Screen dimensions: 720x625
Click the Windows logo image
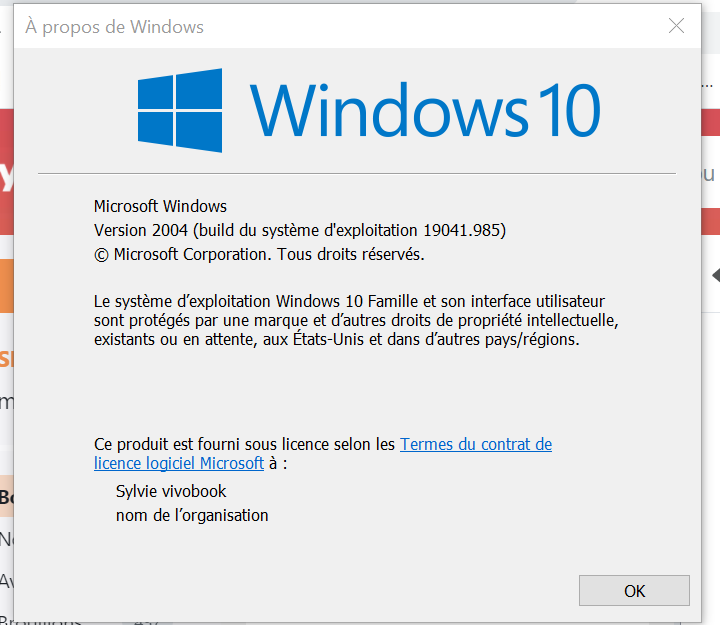180,110
